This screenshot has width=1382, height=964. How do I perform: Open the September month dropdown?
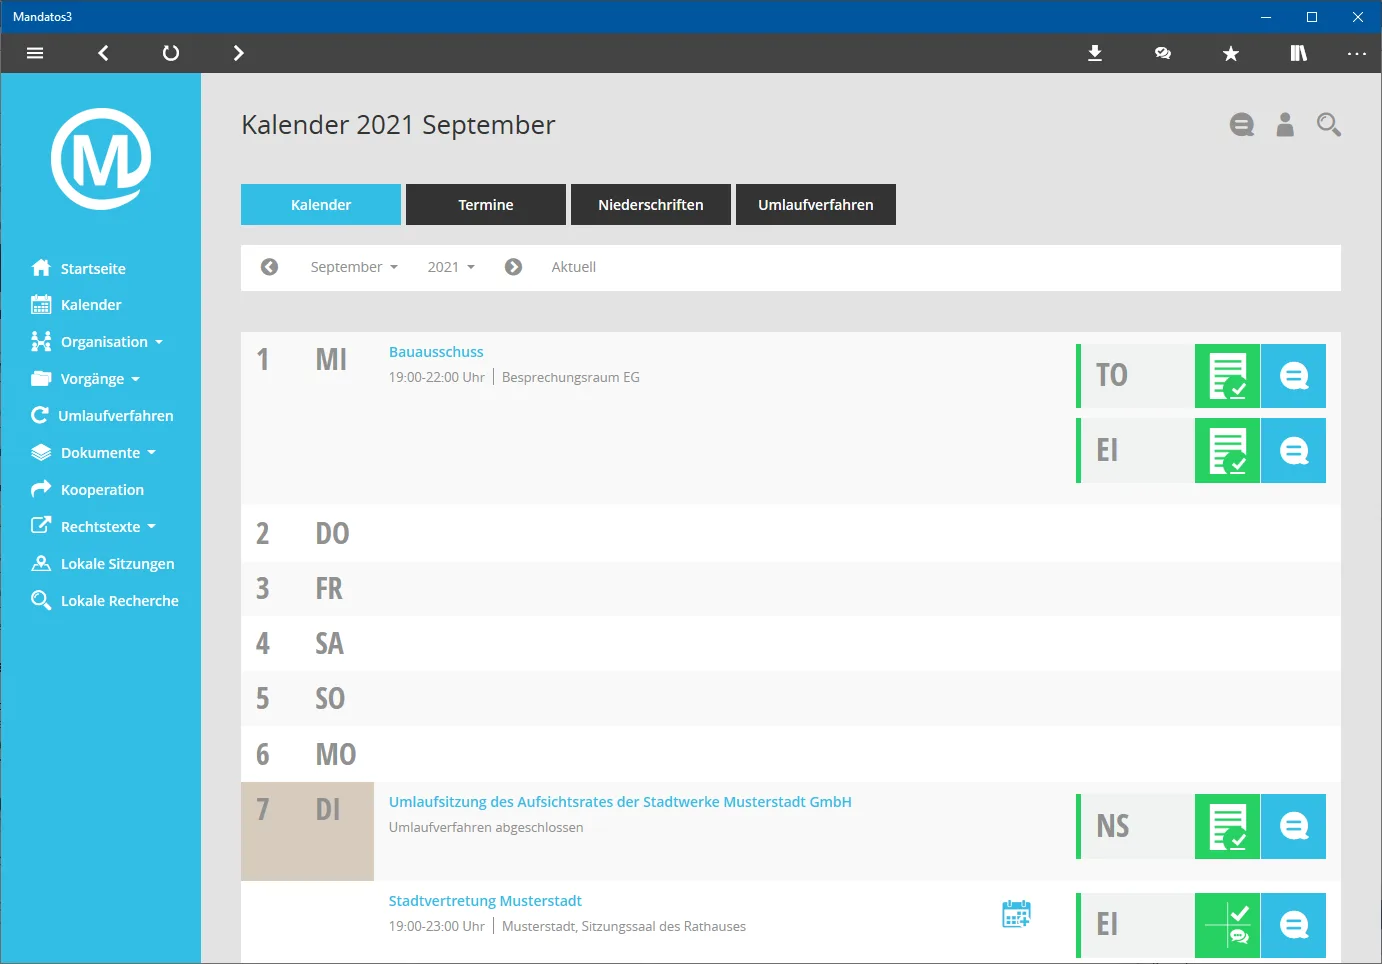coord(354,267)
